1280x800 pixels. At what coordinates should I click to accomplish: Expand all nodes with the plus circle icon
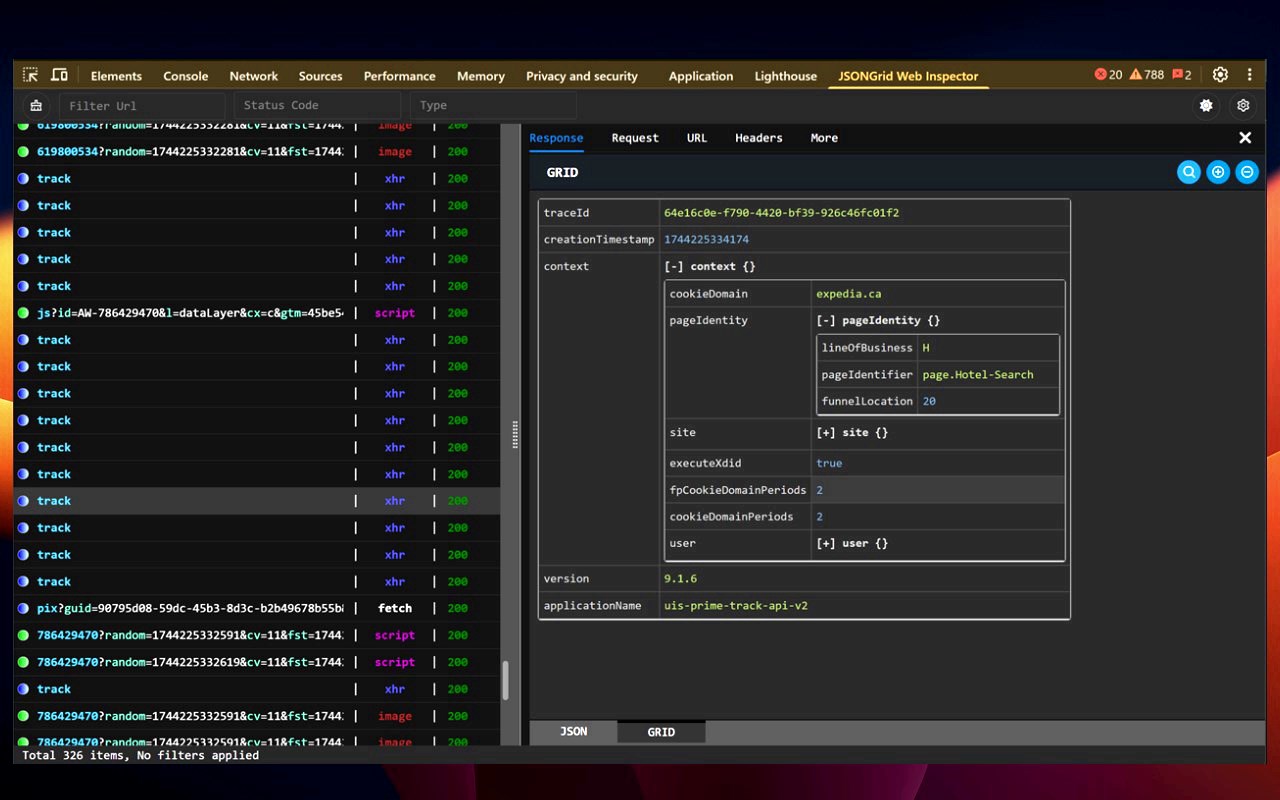pyautogui.click(x=1217, y=172)
